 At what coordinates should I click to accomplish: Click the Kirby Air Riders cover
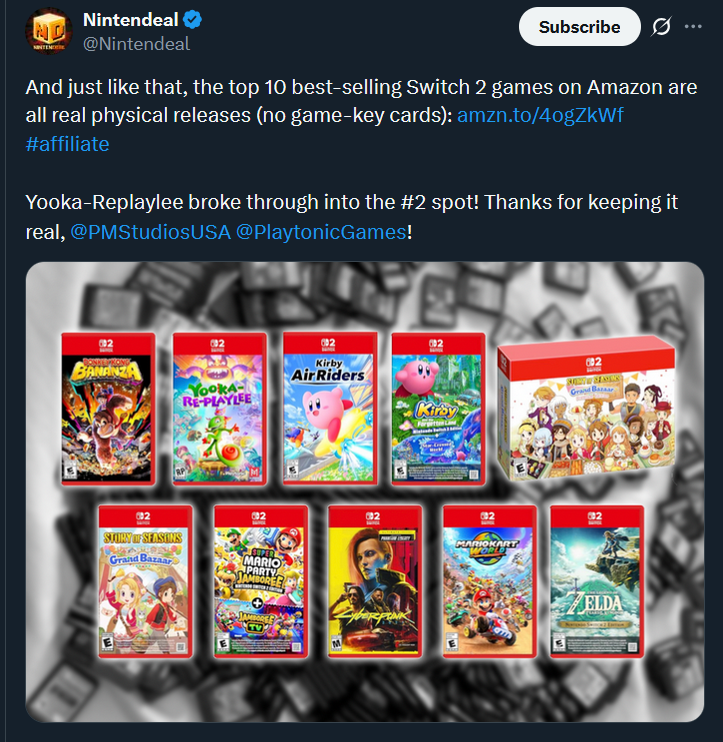[330, 408]
